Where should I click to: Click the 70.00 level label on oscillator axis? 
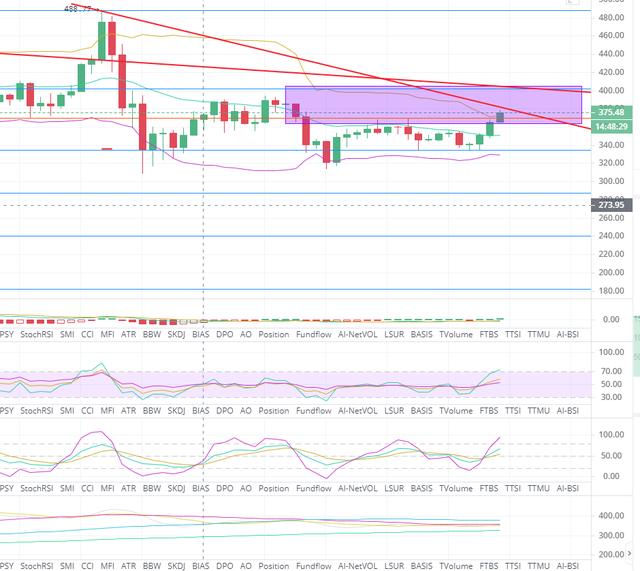(611, 371)
